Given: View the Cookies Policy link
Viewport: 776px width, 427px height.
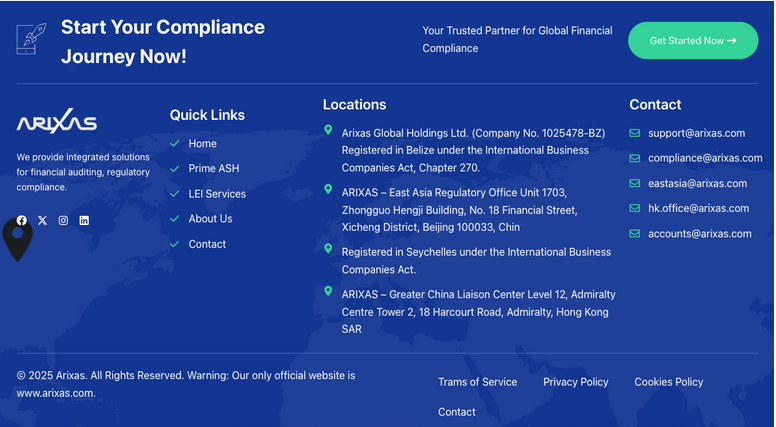Looking at the screenshot, I should pyautogui.click(x=669, y=382).
